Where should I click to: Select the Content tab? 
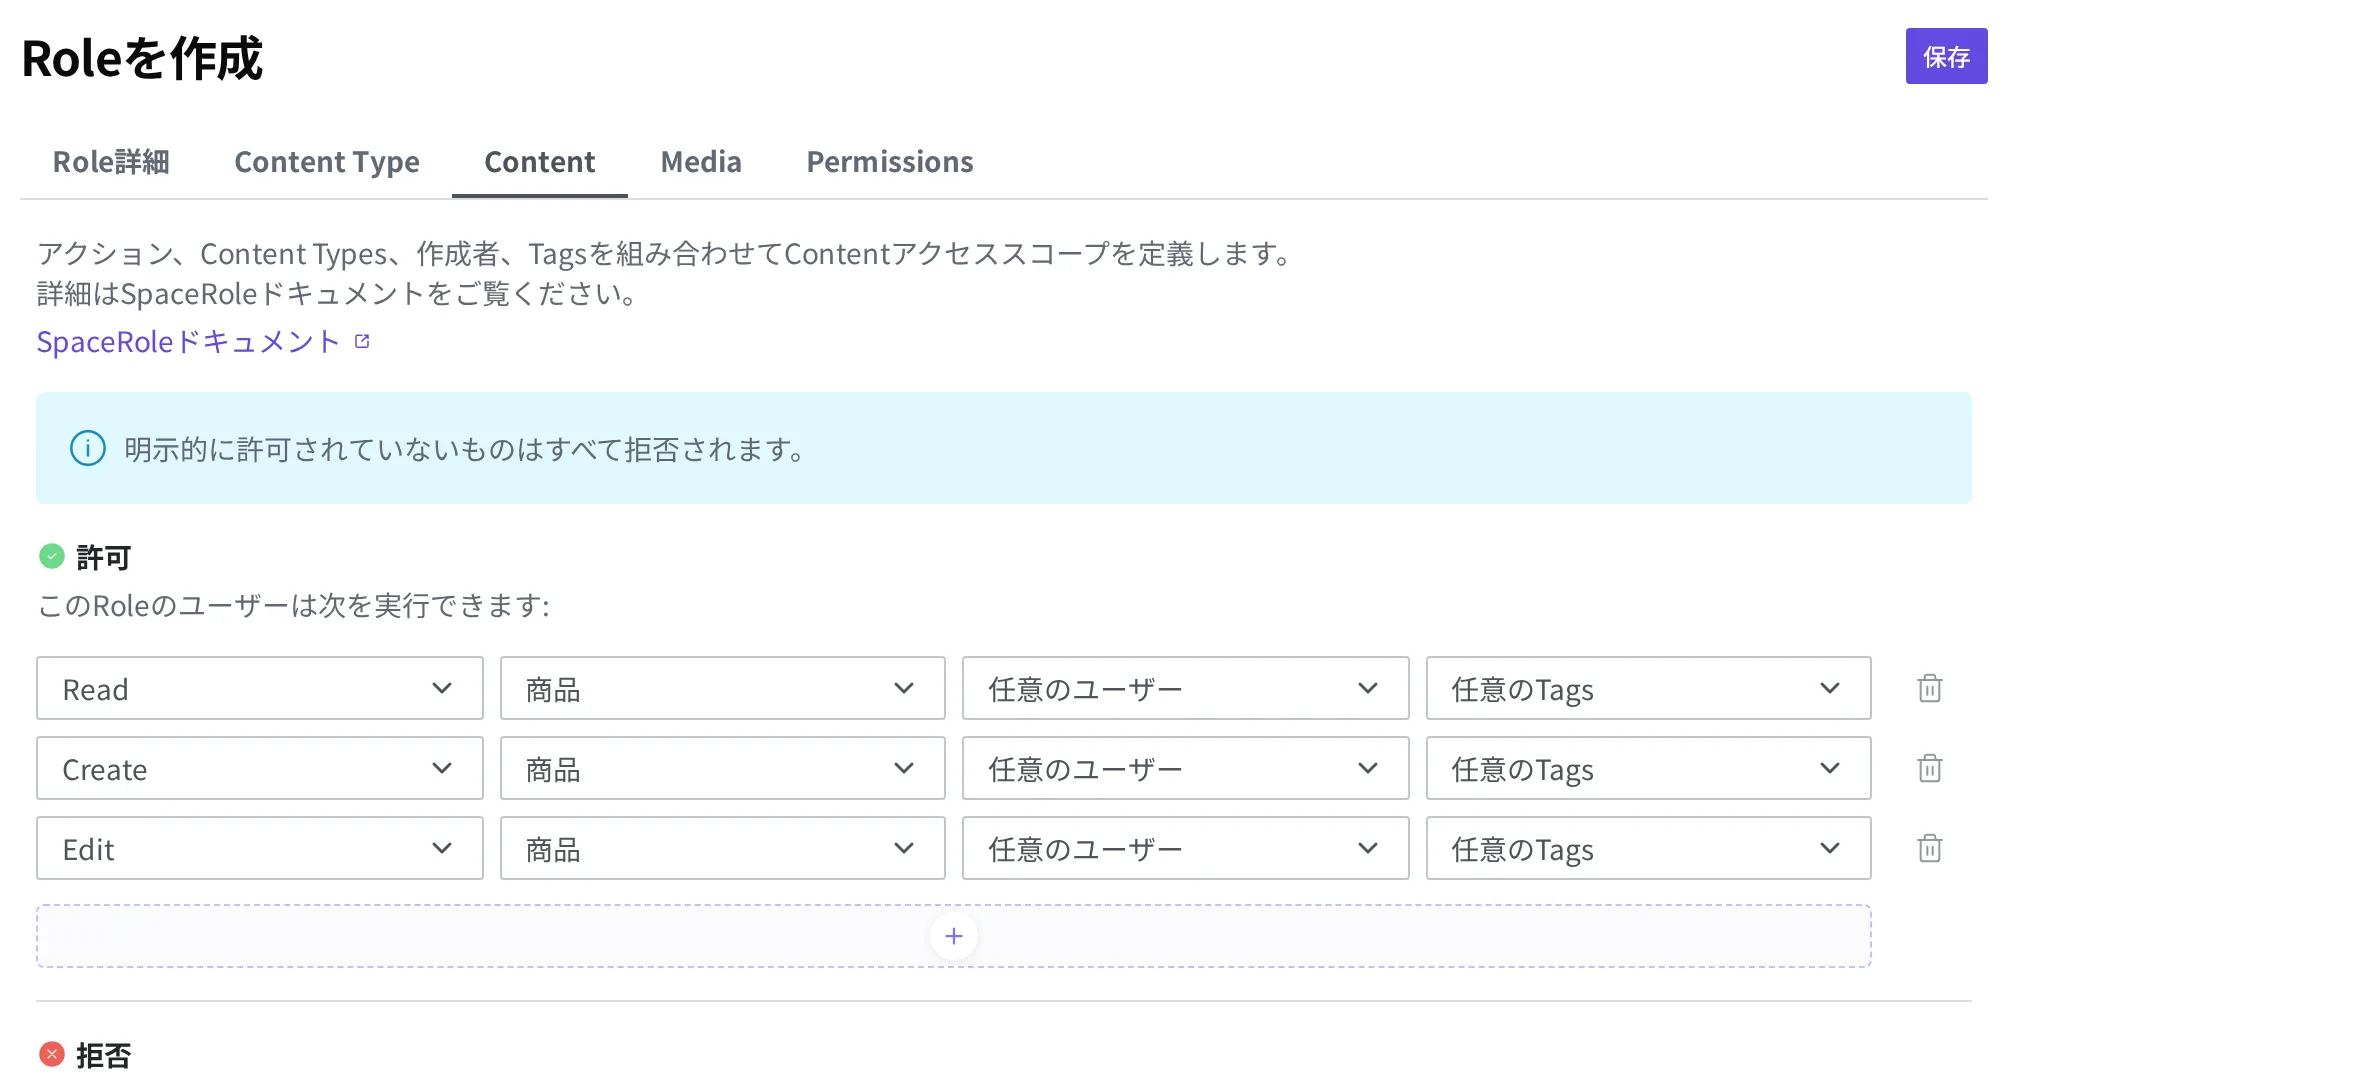pyautogui.click(x=540, y=162)
